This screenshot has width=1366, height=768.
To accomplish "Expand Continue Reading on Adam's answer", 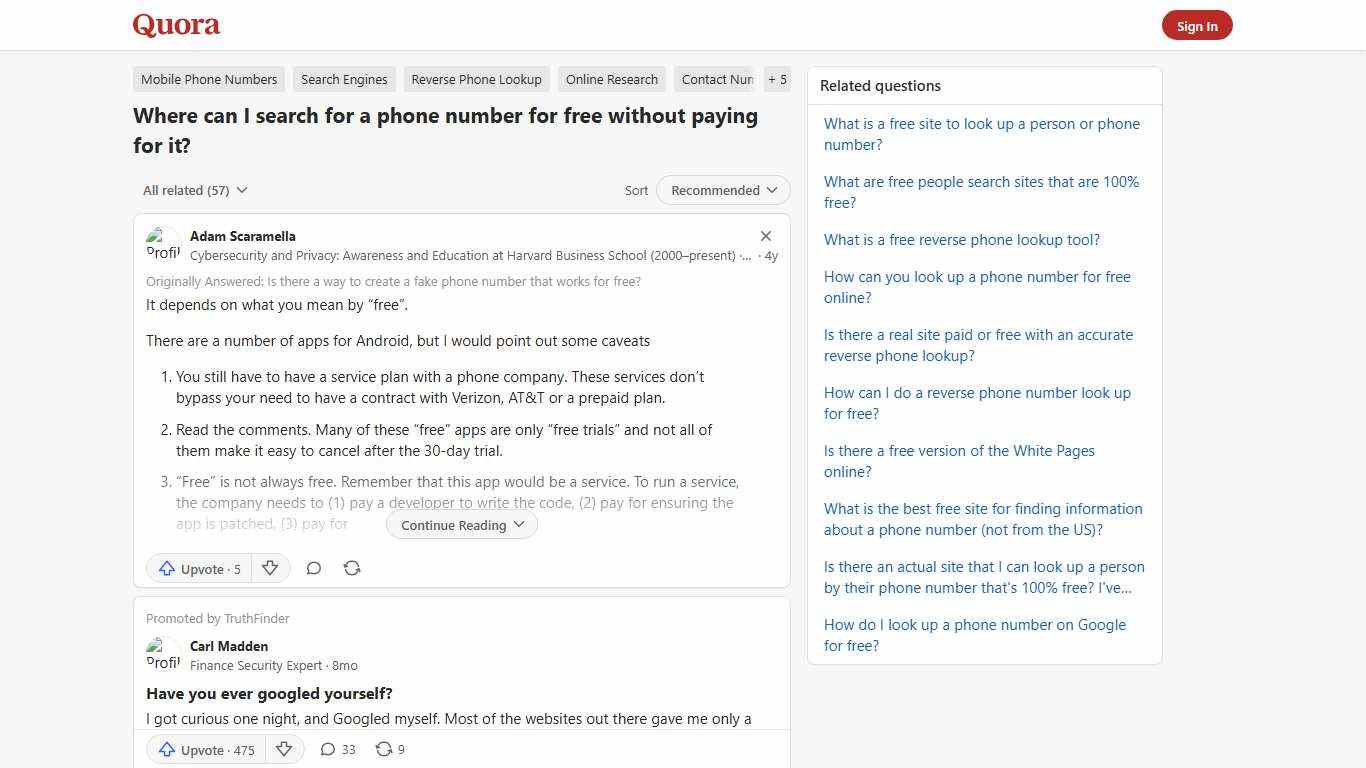I will [461, 524].
